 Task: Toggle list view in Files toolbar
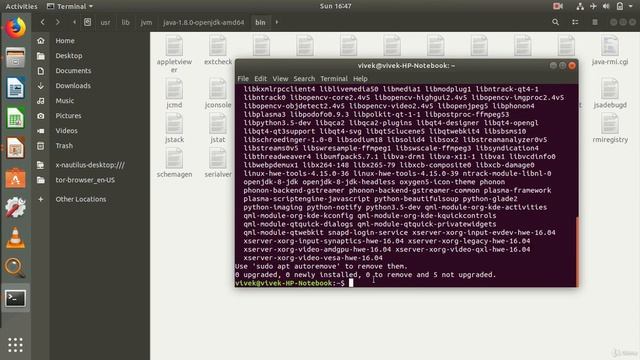point(575,22)
